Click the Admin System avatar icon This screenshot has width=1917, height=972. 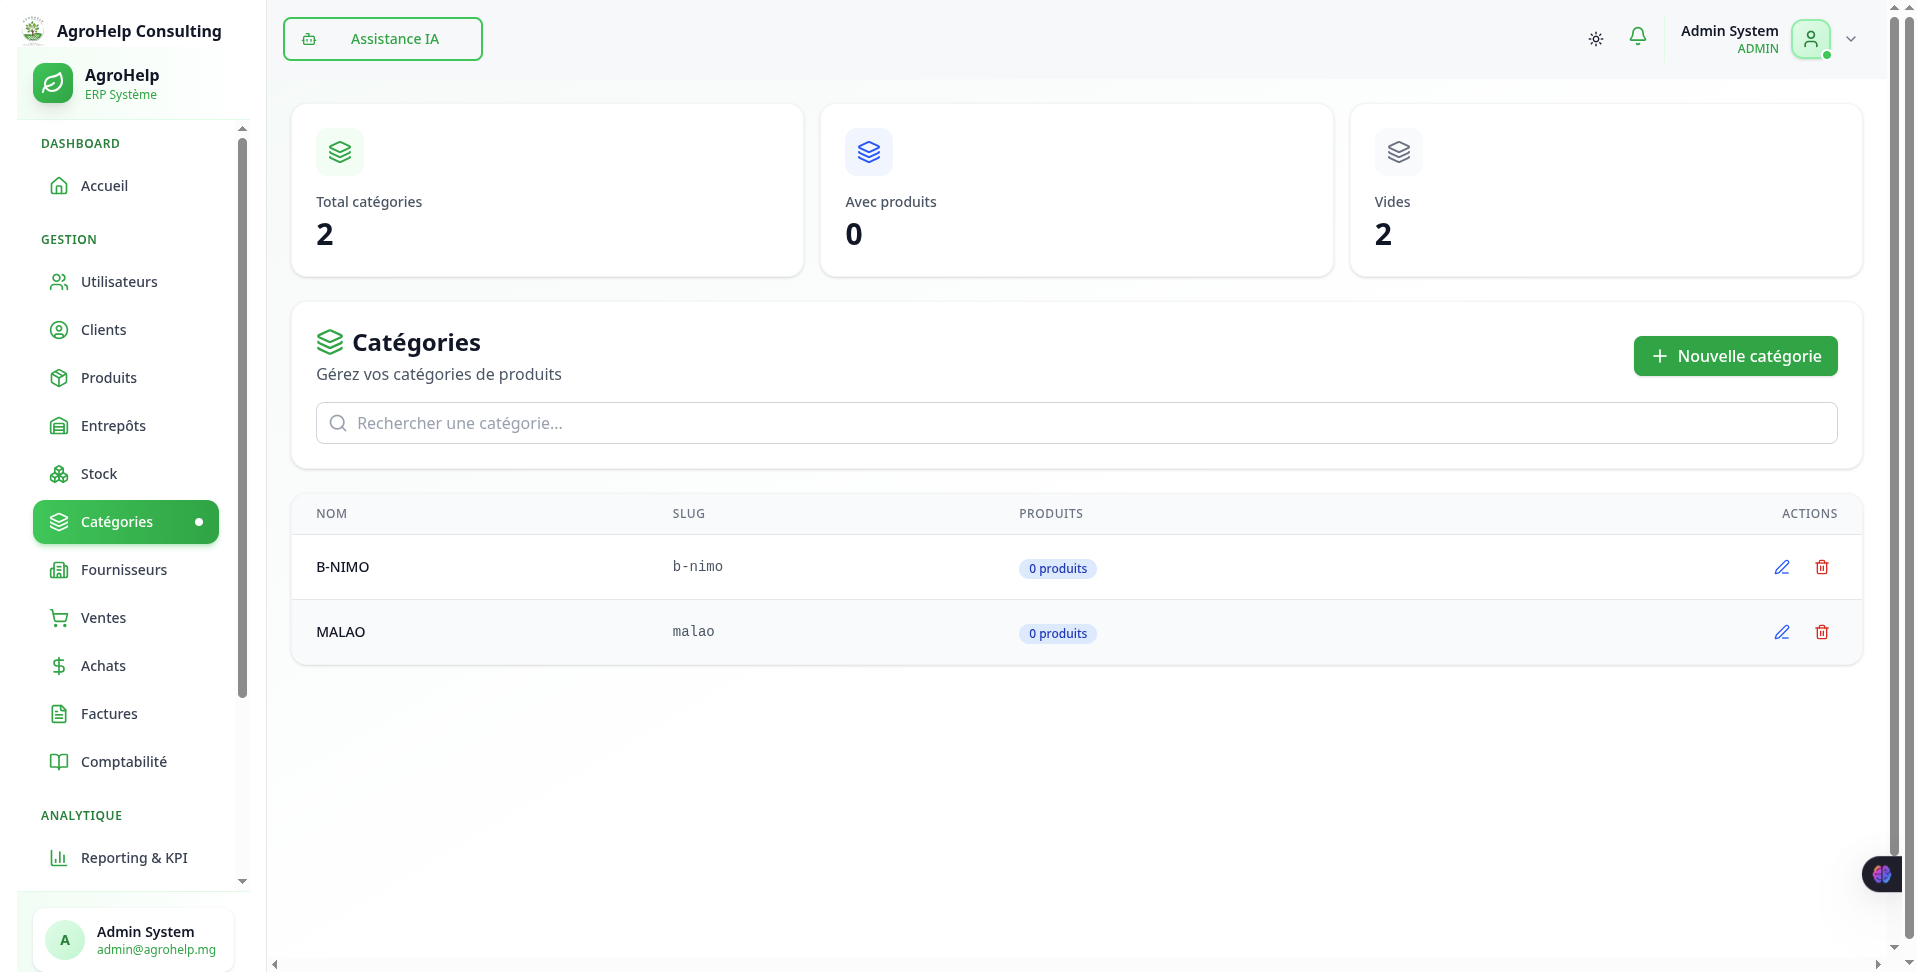click(x=1810, y=39)
